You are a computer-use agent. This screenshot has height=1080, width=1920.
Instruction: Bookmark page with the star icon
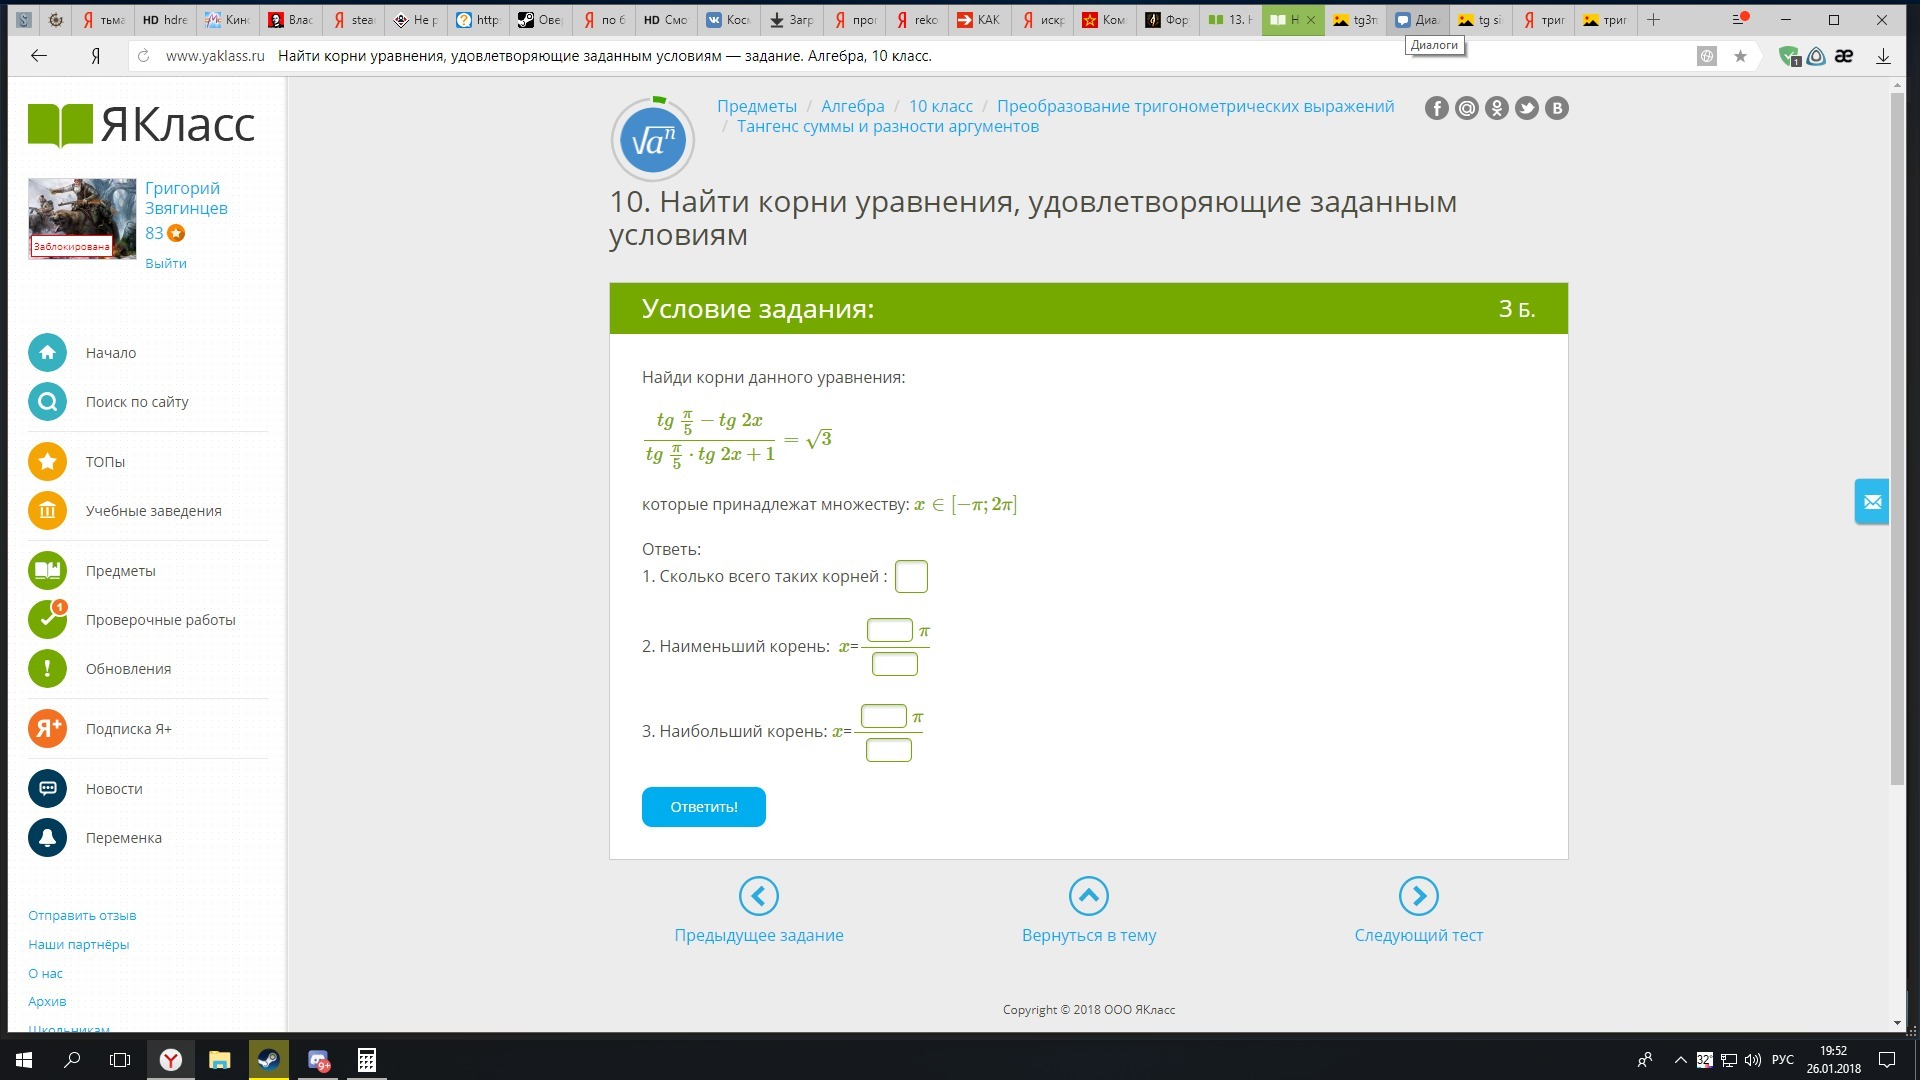(x=1740, y=56)
